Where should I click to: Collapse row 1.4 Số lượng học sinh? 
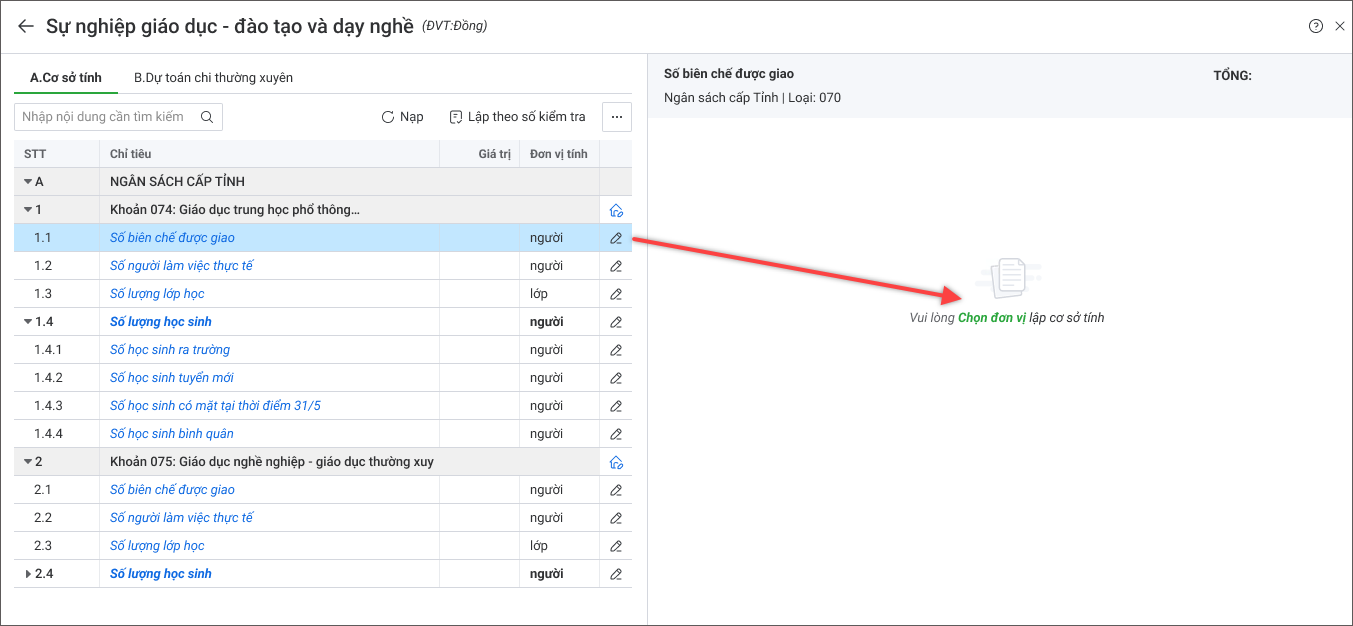coord(28,322)
